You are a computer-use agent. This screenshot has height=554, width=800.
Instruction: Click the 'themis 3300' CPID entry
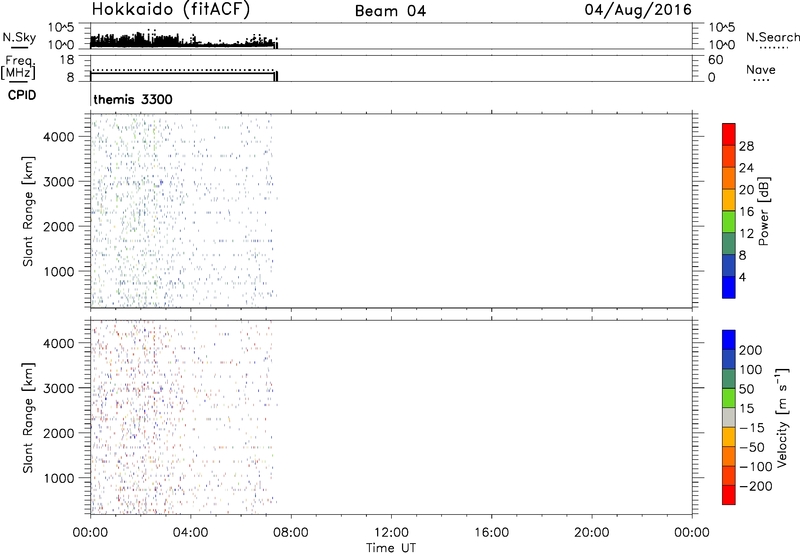(x=133, y=99)
